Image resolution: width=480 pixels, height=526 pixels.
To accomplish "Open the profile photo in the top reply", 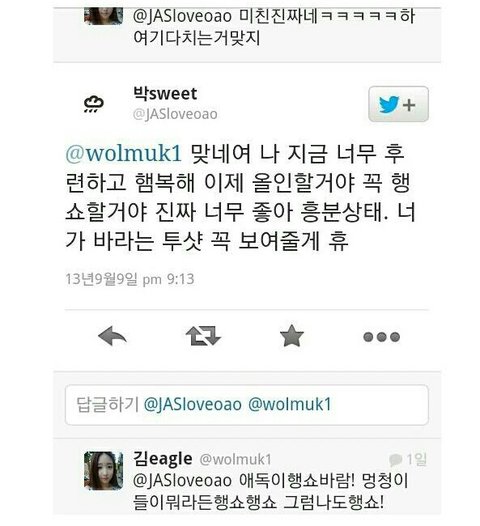I will coord(103,16).
